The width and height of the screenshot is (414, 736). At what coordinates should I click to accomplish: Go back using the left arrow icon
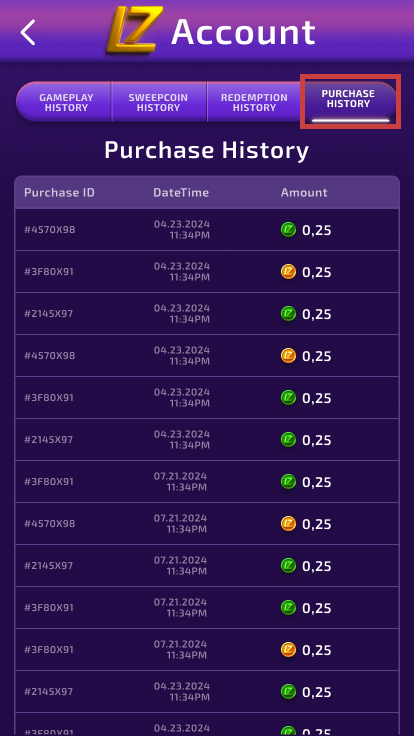coord(28,33)
